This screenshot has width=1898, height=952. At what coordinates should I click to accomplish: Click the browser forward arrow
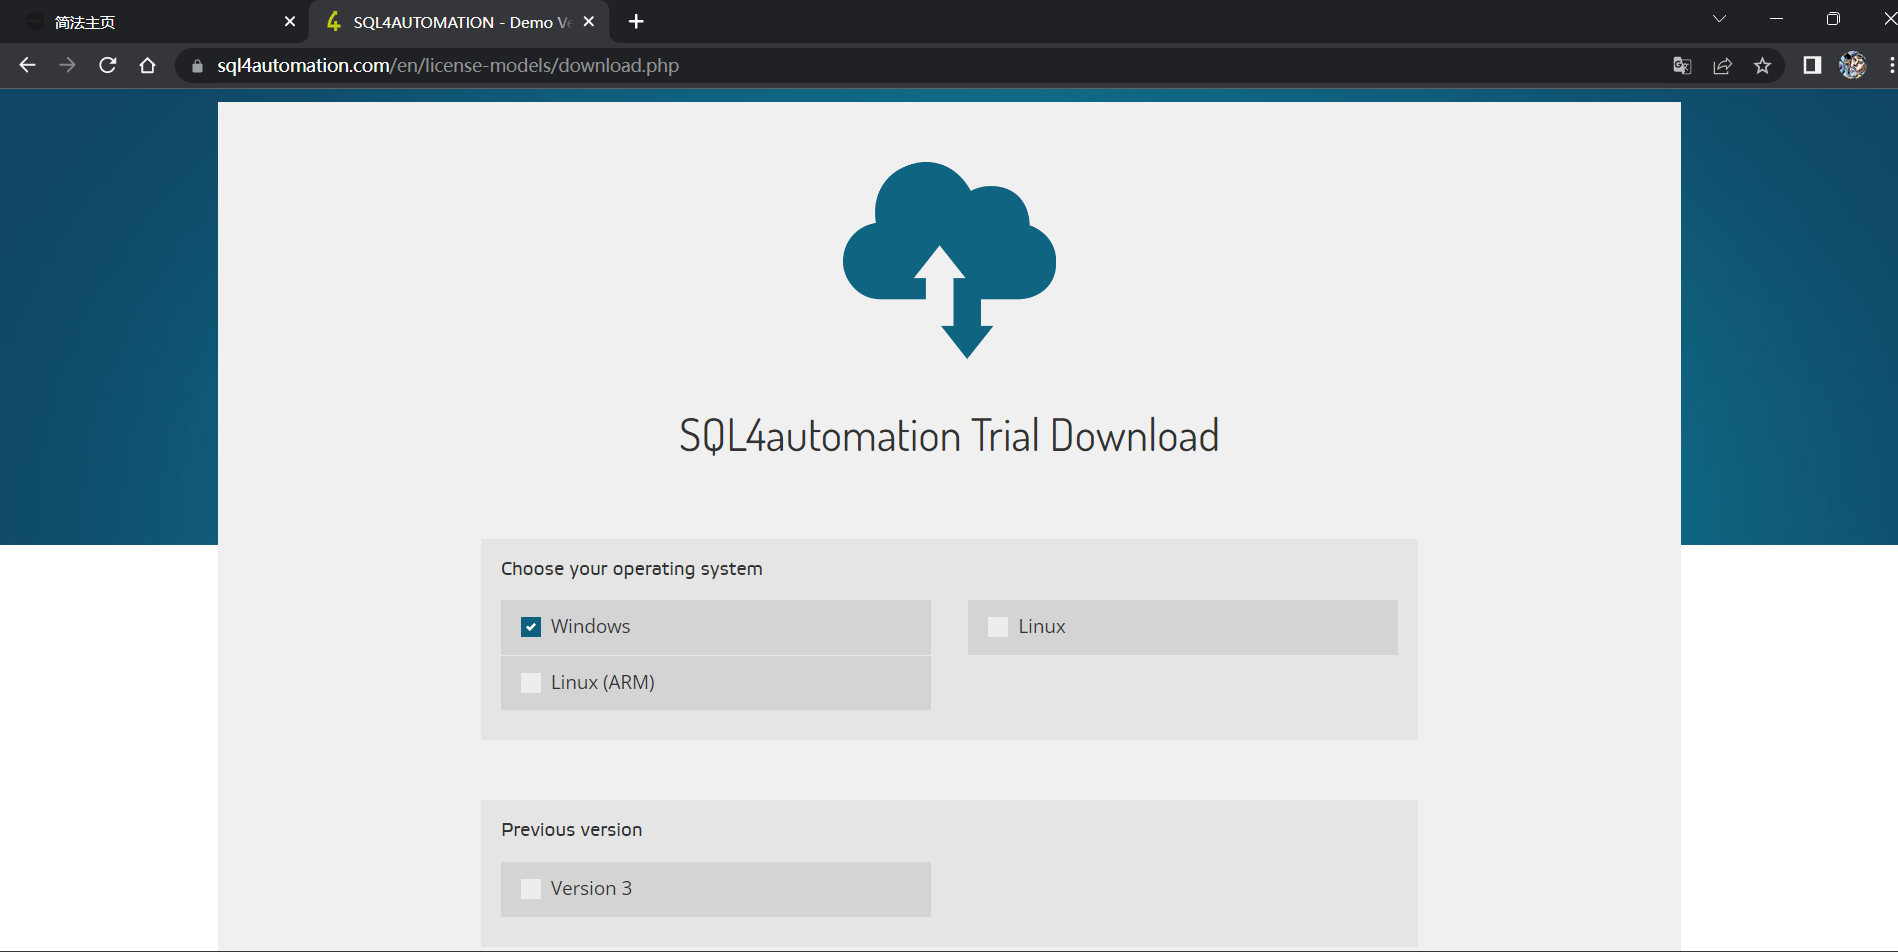point(67,65)
